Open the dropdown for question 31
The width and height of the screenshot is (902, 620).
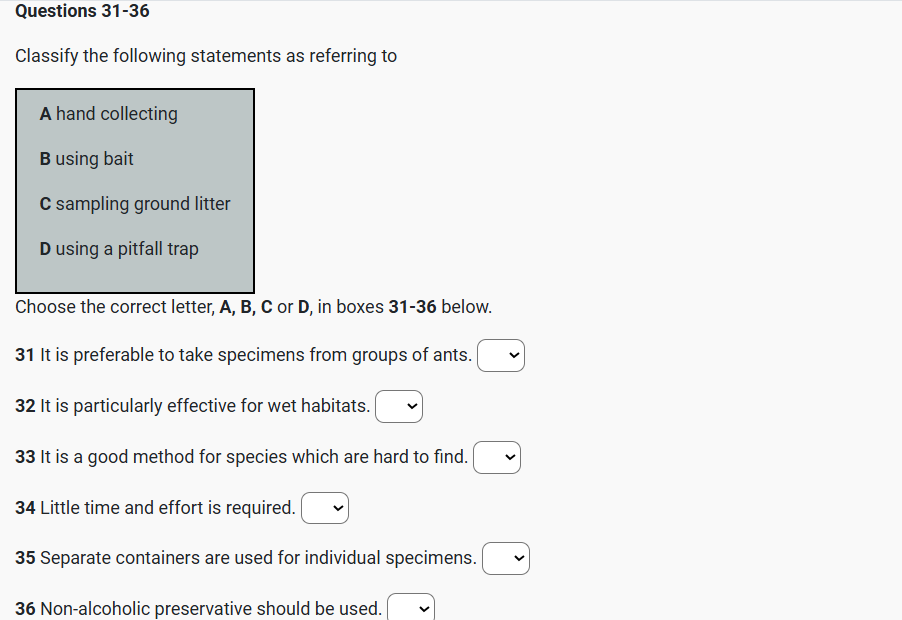(x=501, y=356)
